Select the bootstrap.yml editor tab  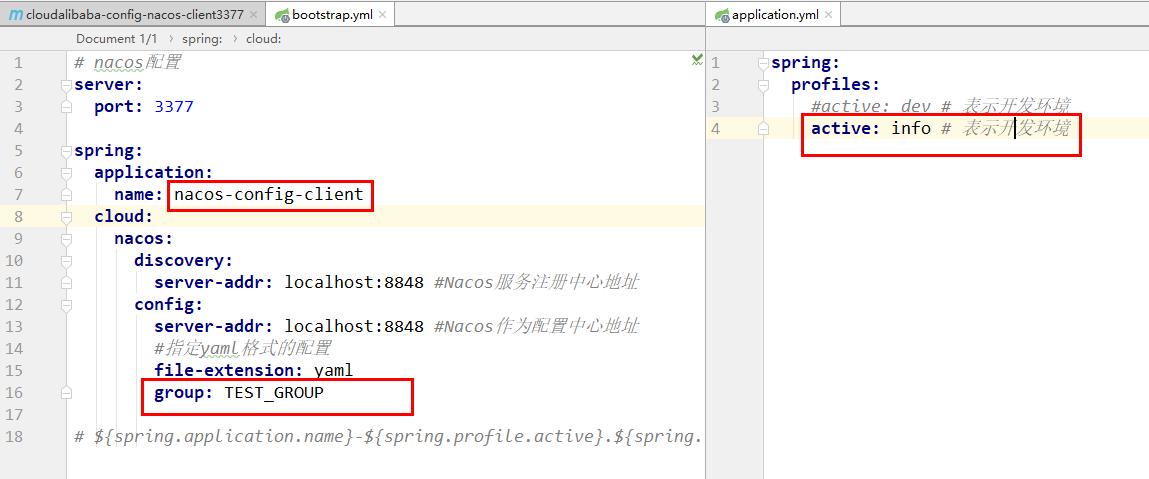coord(332,14)
